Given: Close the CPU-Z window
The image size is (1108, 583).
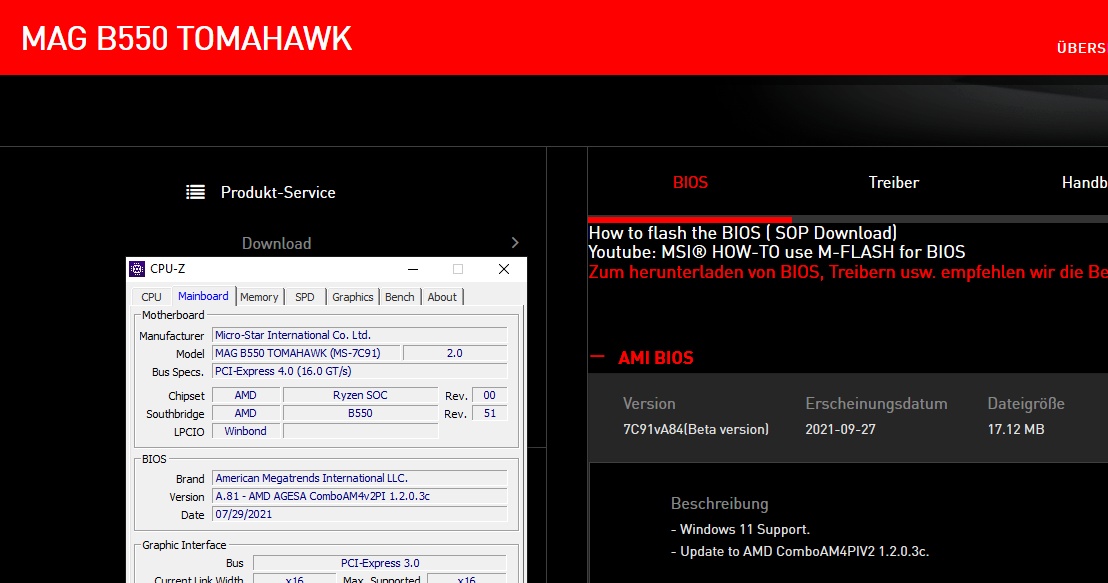Looking at the screenshot, I should click(504, 269).
